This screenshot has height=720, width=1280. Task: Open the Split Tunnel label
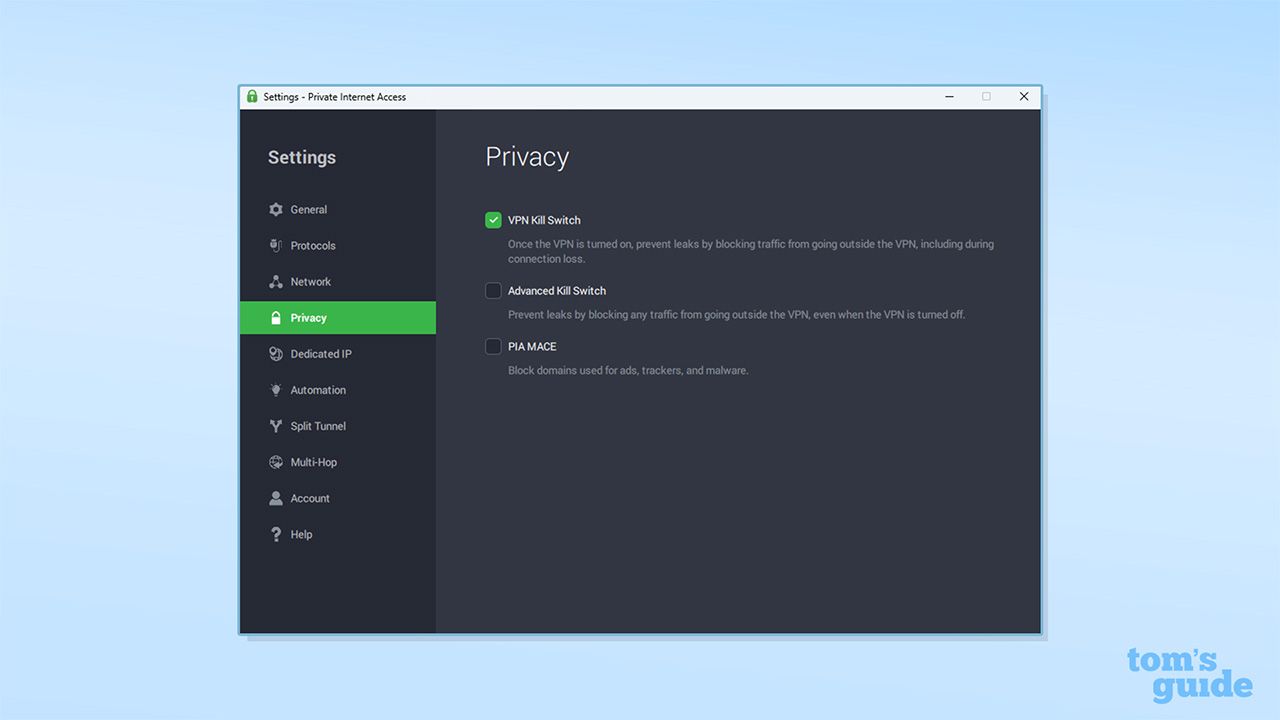pyautogui.click(x=318, y=426)
